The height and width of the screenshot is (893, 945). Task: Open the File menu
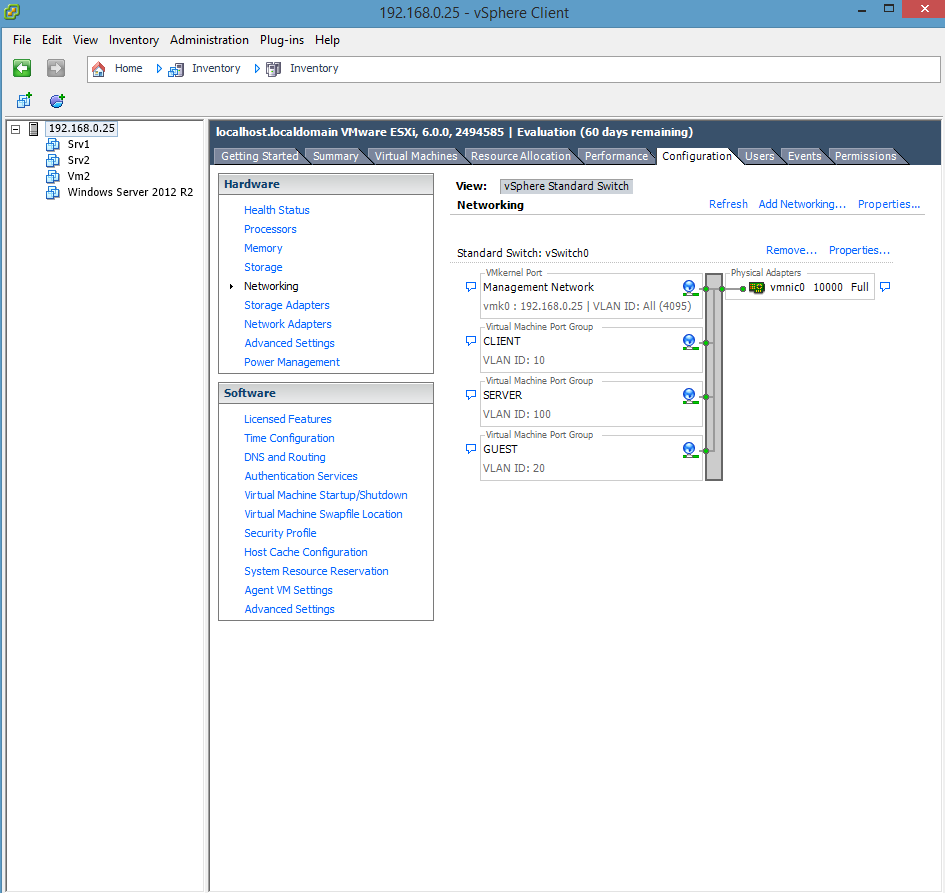click(22, 40)
